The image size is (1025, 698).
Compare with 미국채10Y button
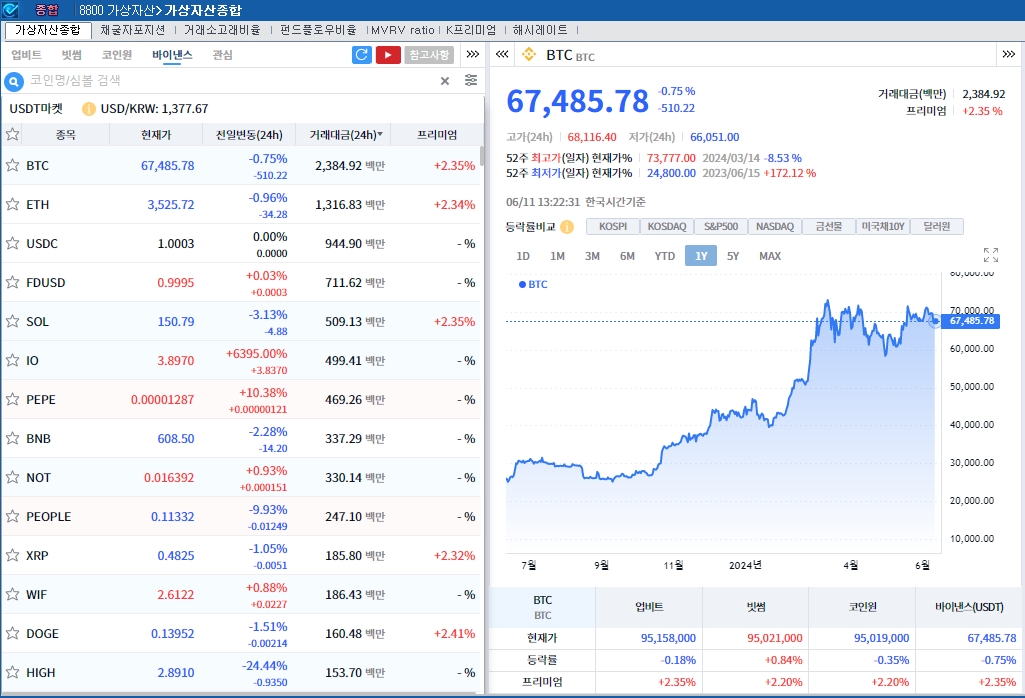point(883,227)
